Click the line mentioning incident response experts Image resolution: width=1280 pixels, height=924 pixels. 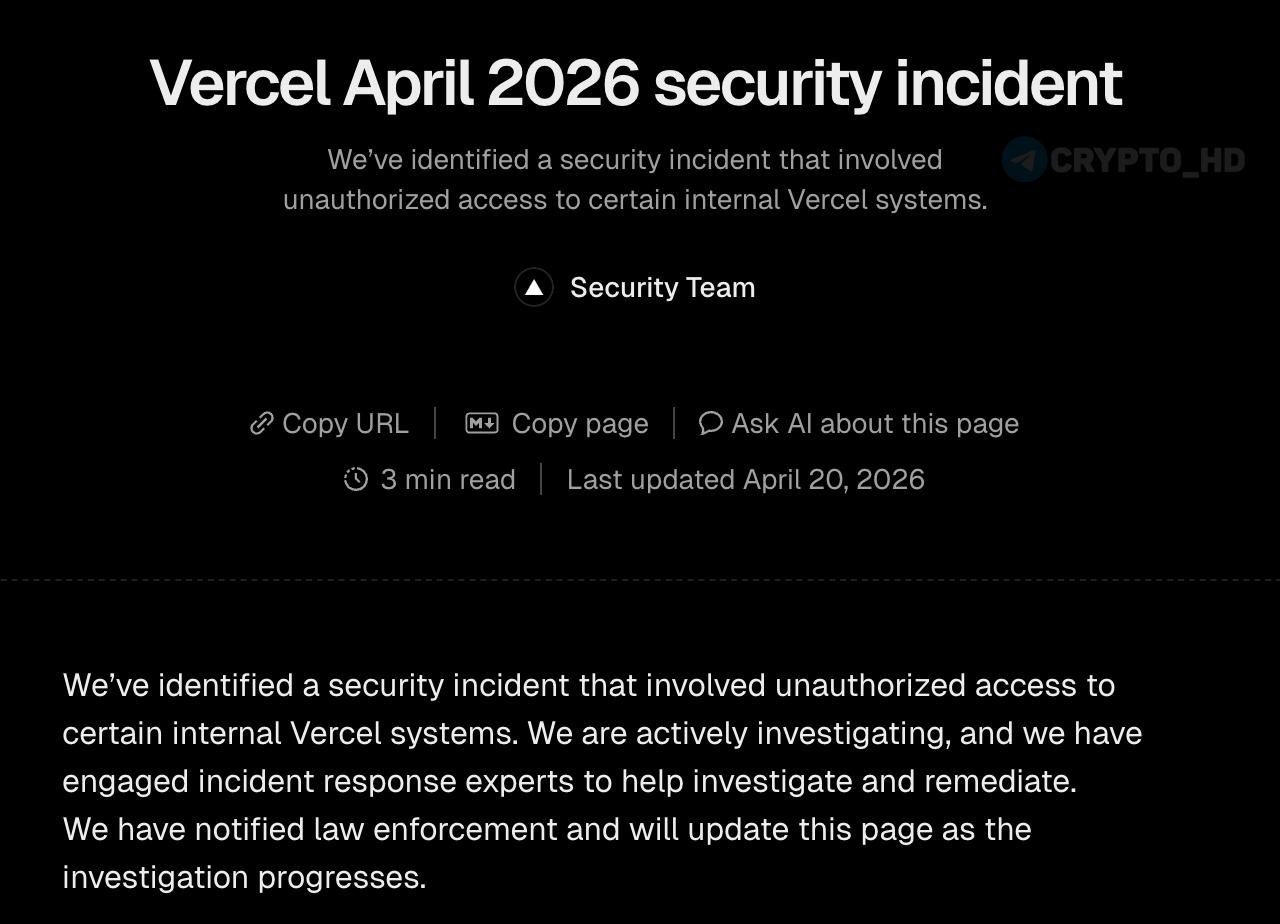[x=568, y=781]
